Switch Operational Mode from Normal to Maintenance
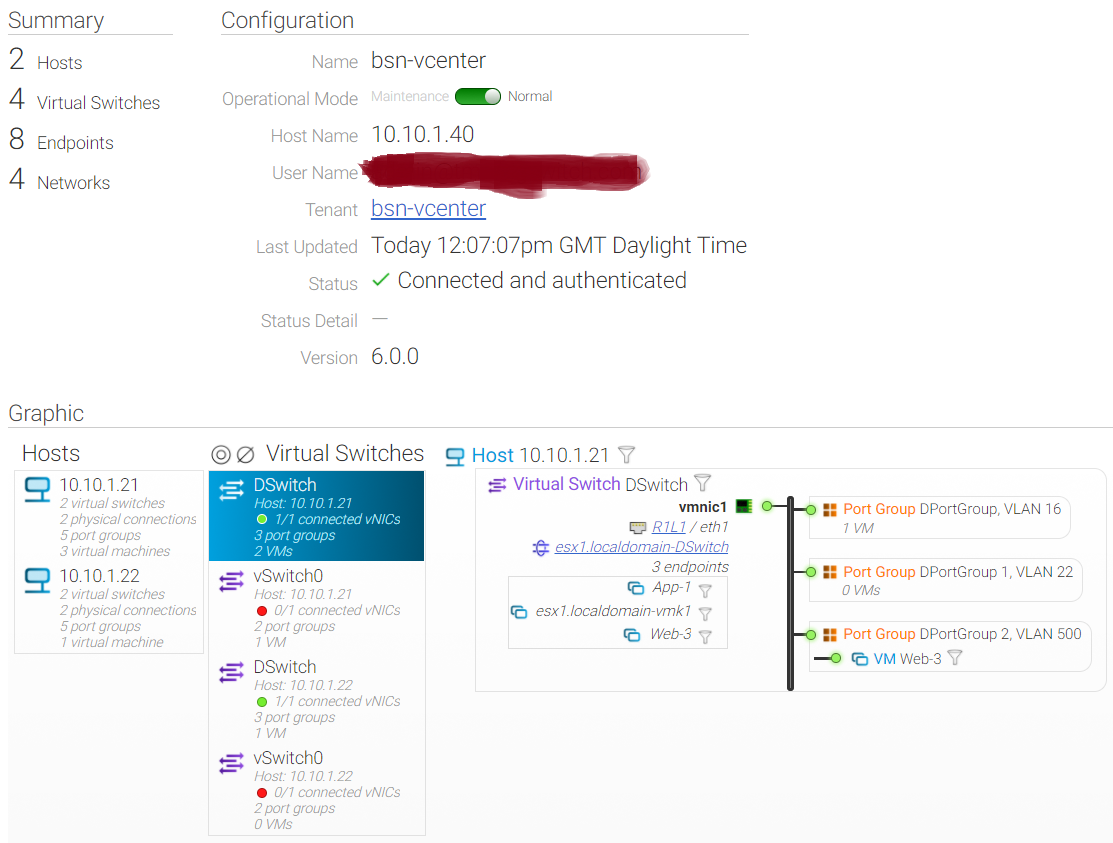 pyautogui.click(x=478, y=96)
